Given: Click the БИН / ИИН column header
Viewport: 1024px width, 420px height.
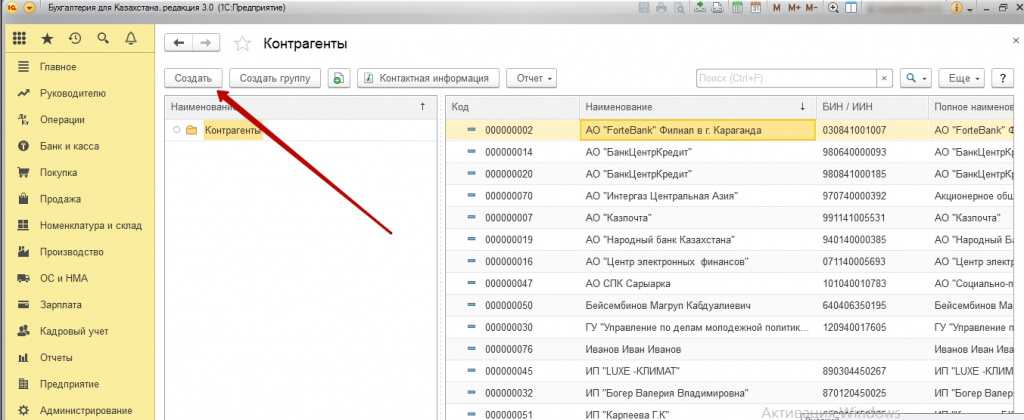Looking at the screenshot, I should 871,106.
